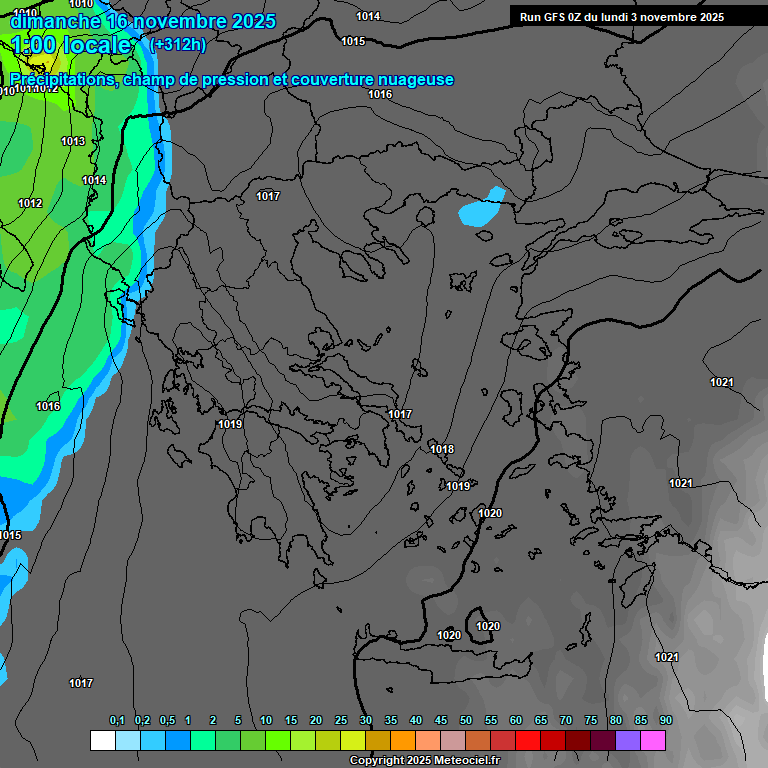
Task: Click the 1018 isobar pressure label
Action: (442, 449)
